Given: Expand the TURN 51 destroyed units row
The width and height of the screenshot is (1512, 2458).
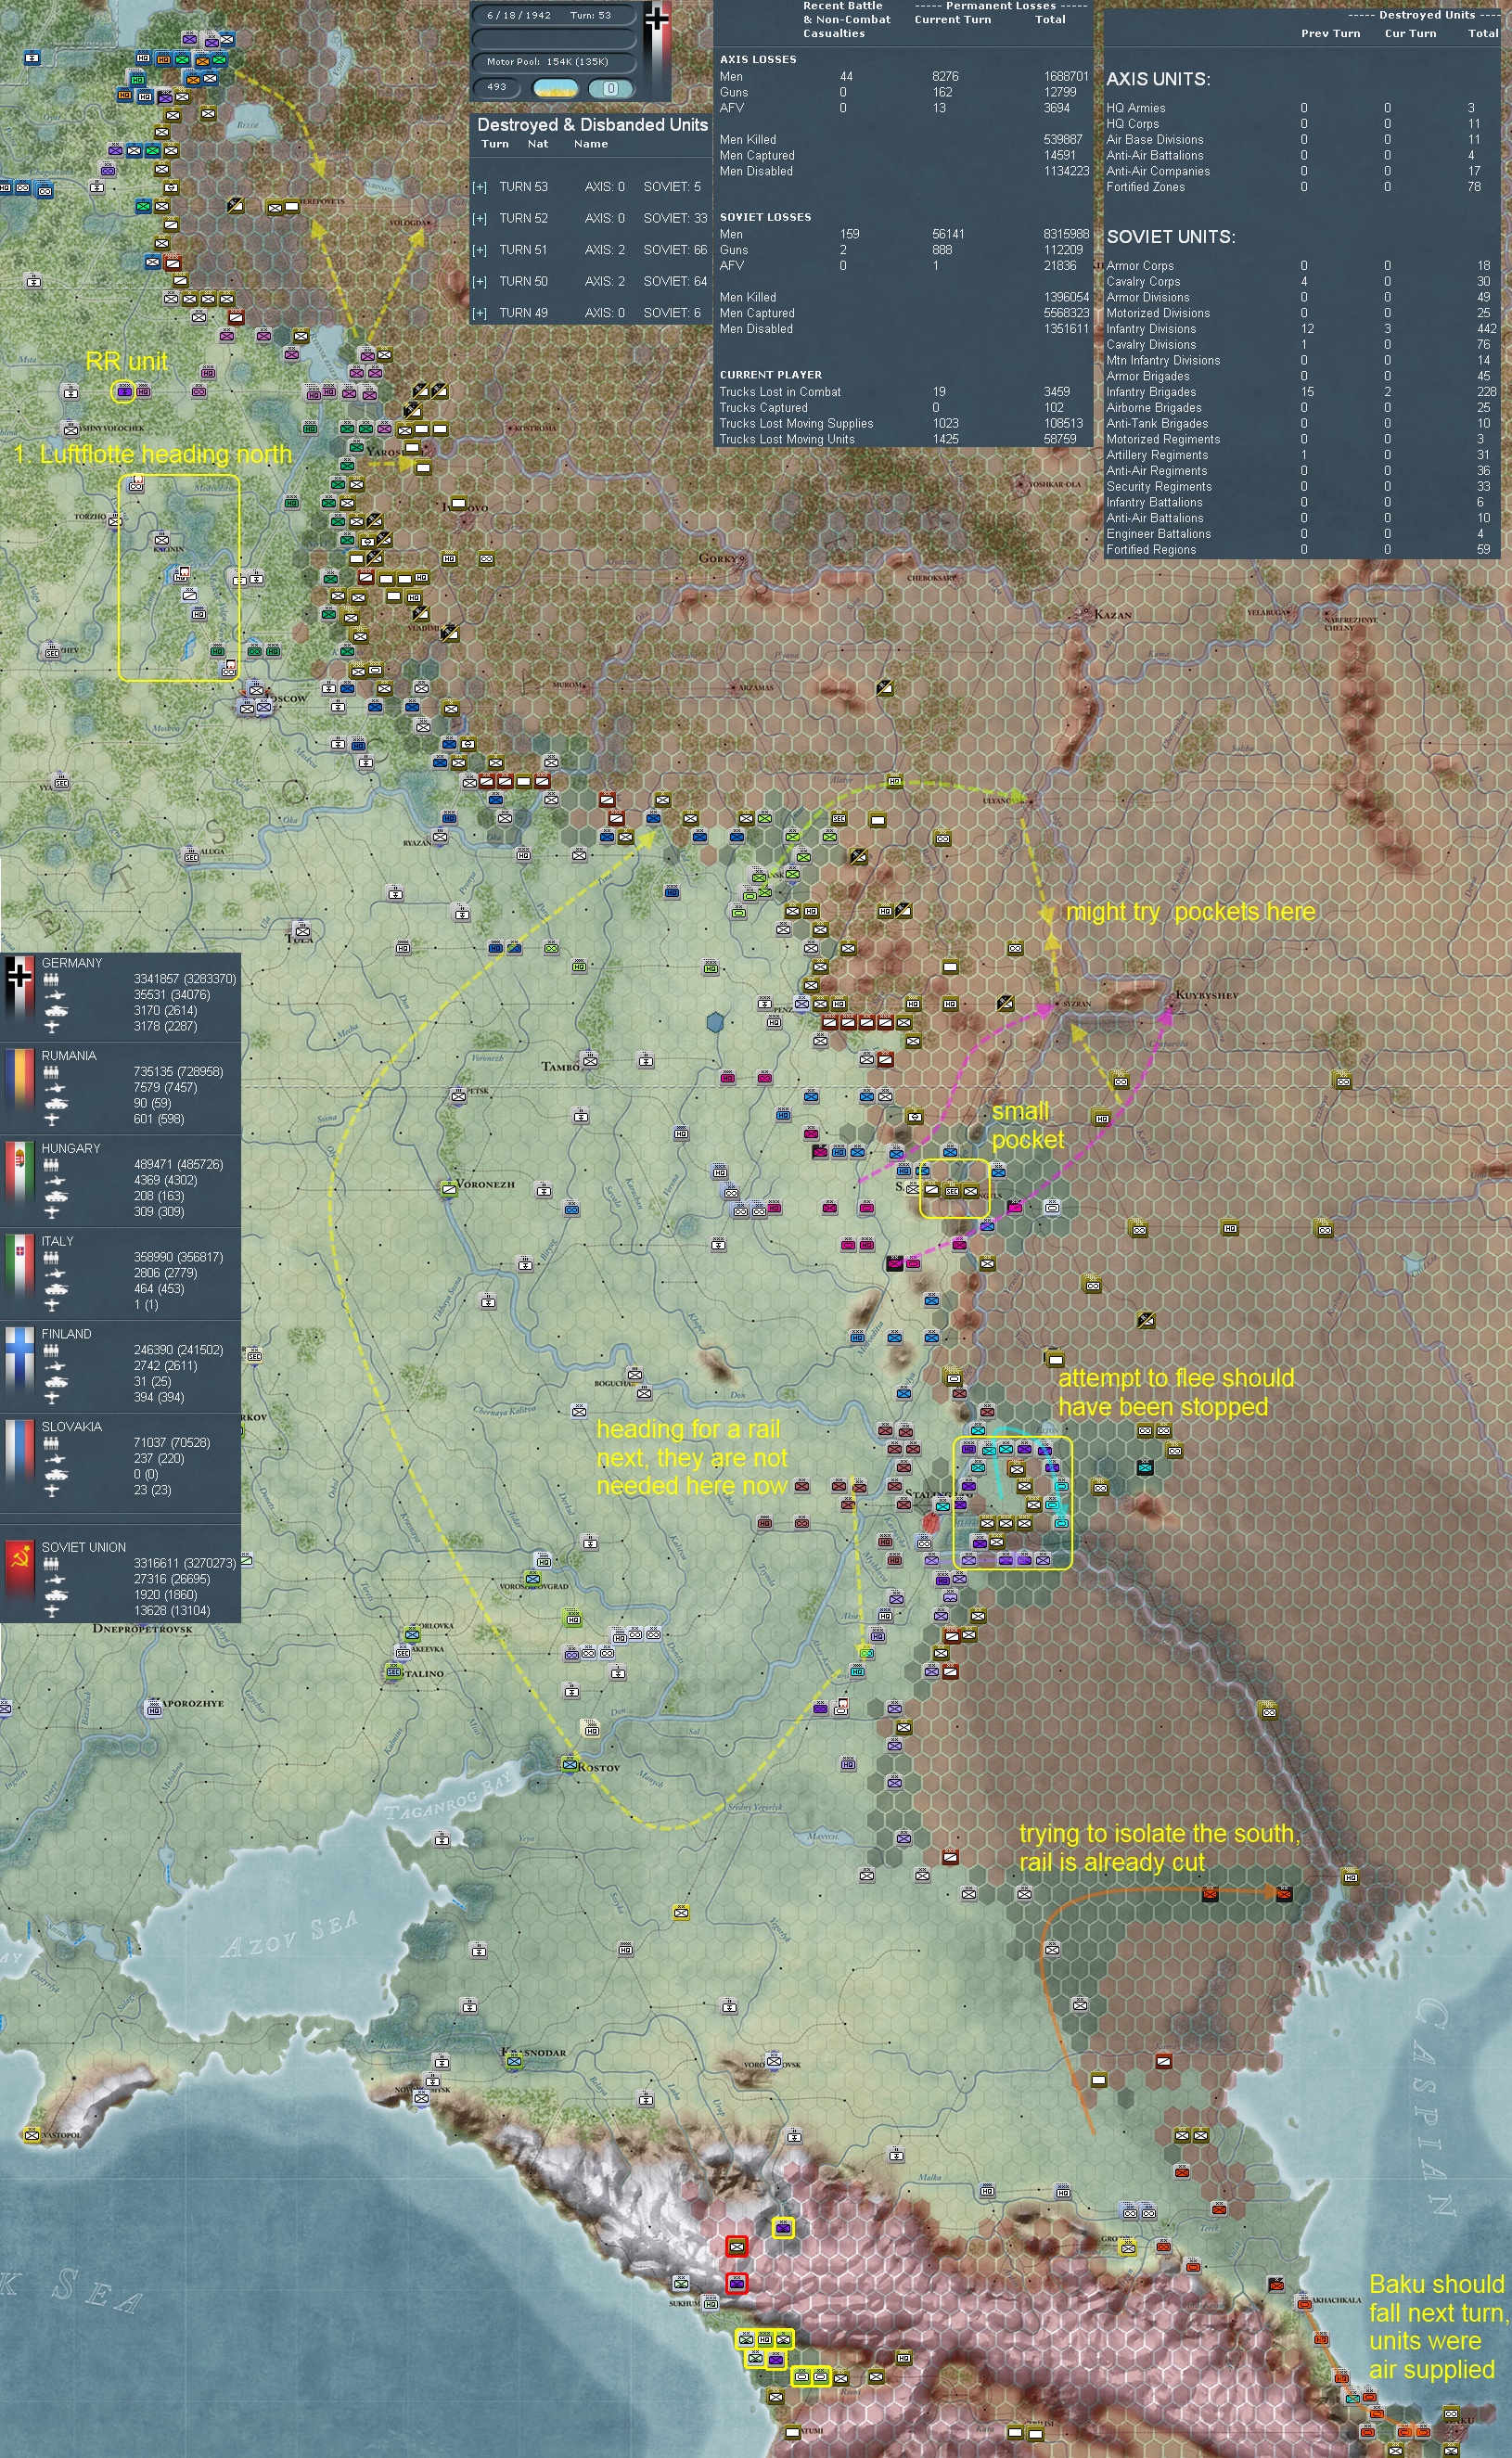Looking at the screenshot, I should (x=480, y=250).
